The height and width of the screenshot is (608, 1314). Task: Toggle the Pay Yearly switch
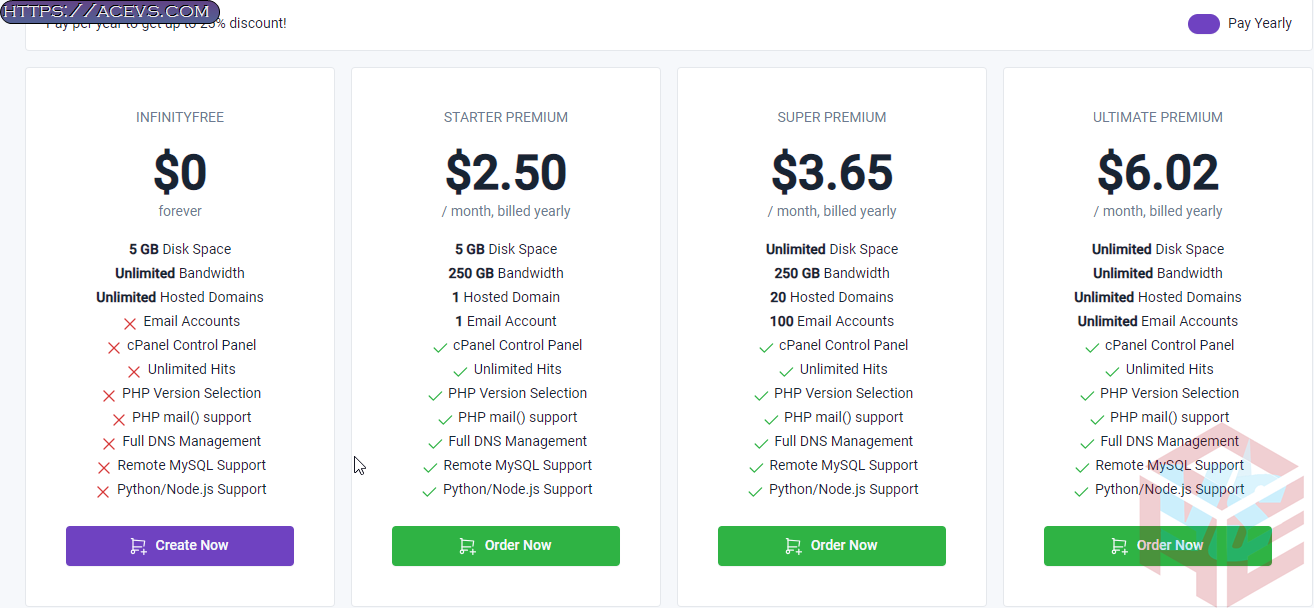[x=1204, y=24]
